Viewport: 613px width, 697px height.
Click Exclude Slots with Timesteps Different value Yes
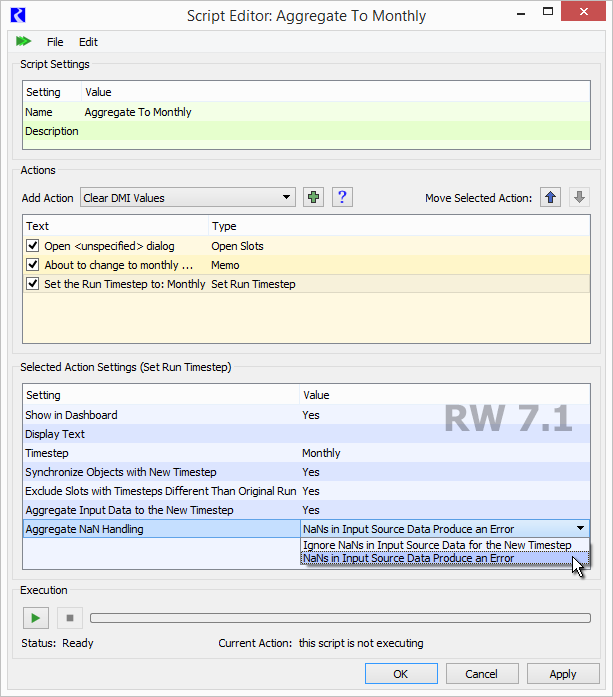point(311,491)
